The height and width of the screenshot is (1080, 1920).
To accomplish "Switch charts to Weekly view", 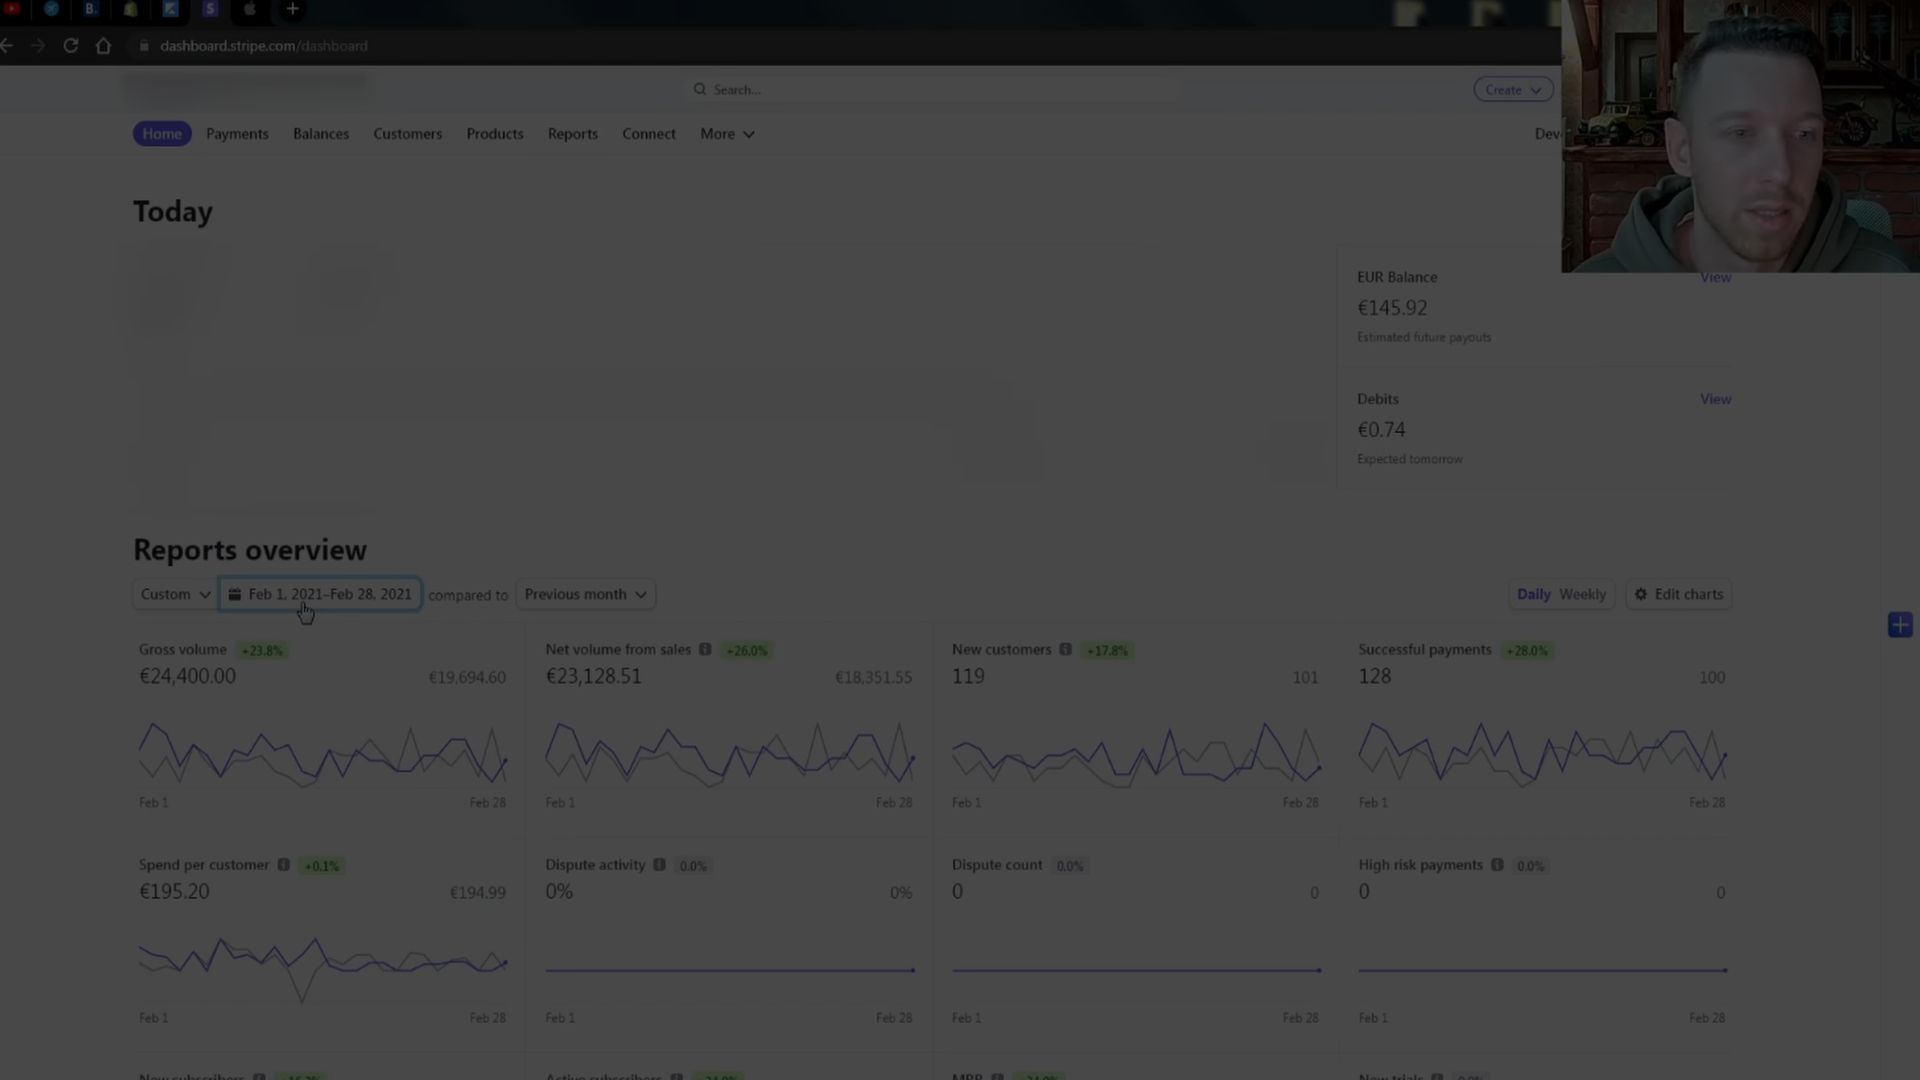I will click(1582, 594).
